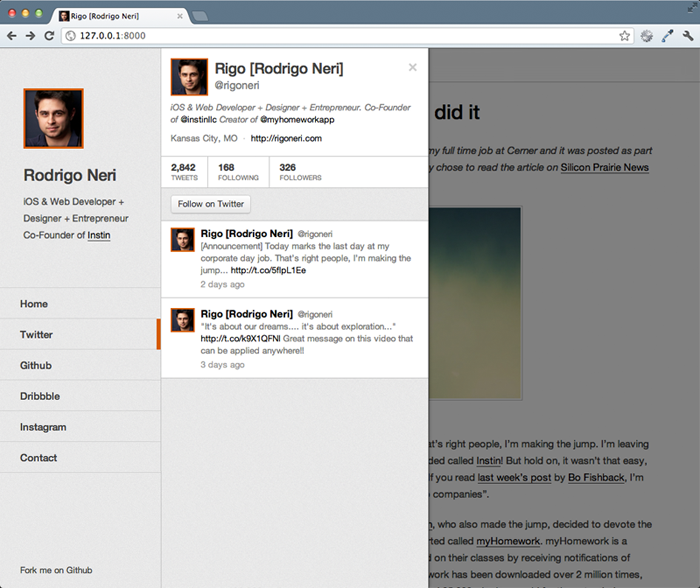Click avatar on the dreams tweet
The width and height of the screenshot is (700, 588).
click(x=183, y=320)
